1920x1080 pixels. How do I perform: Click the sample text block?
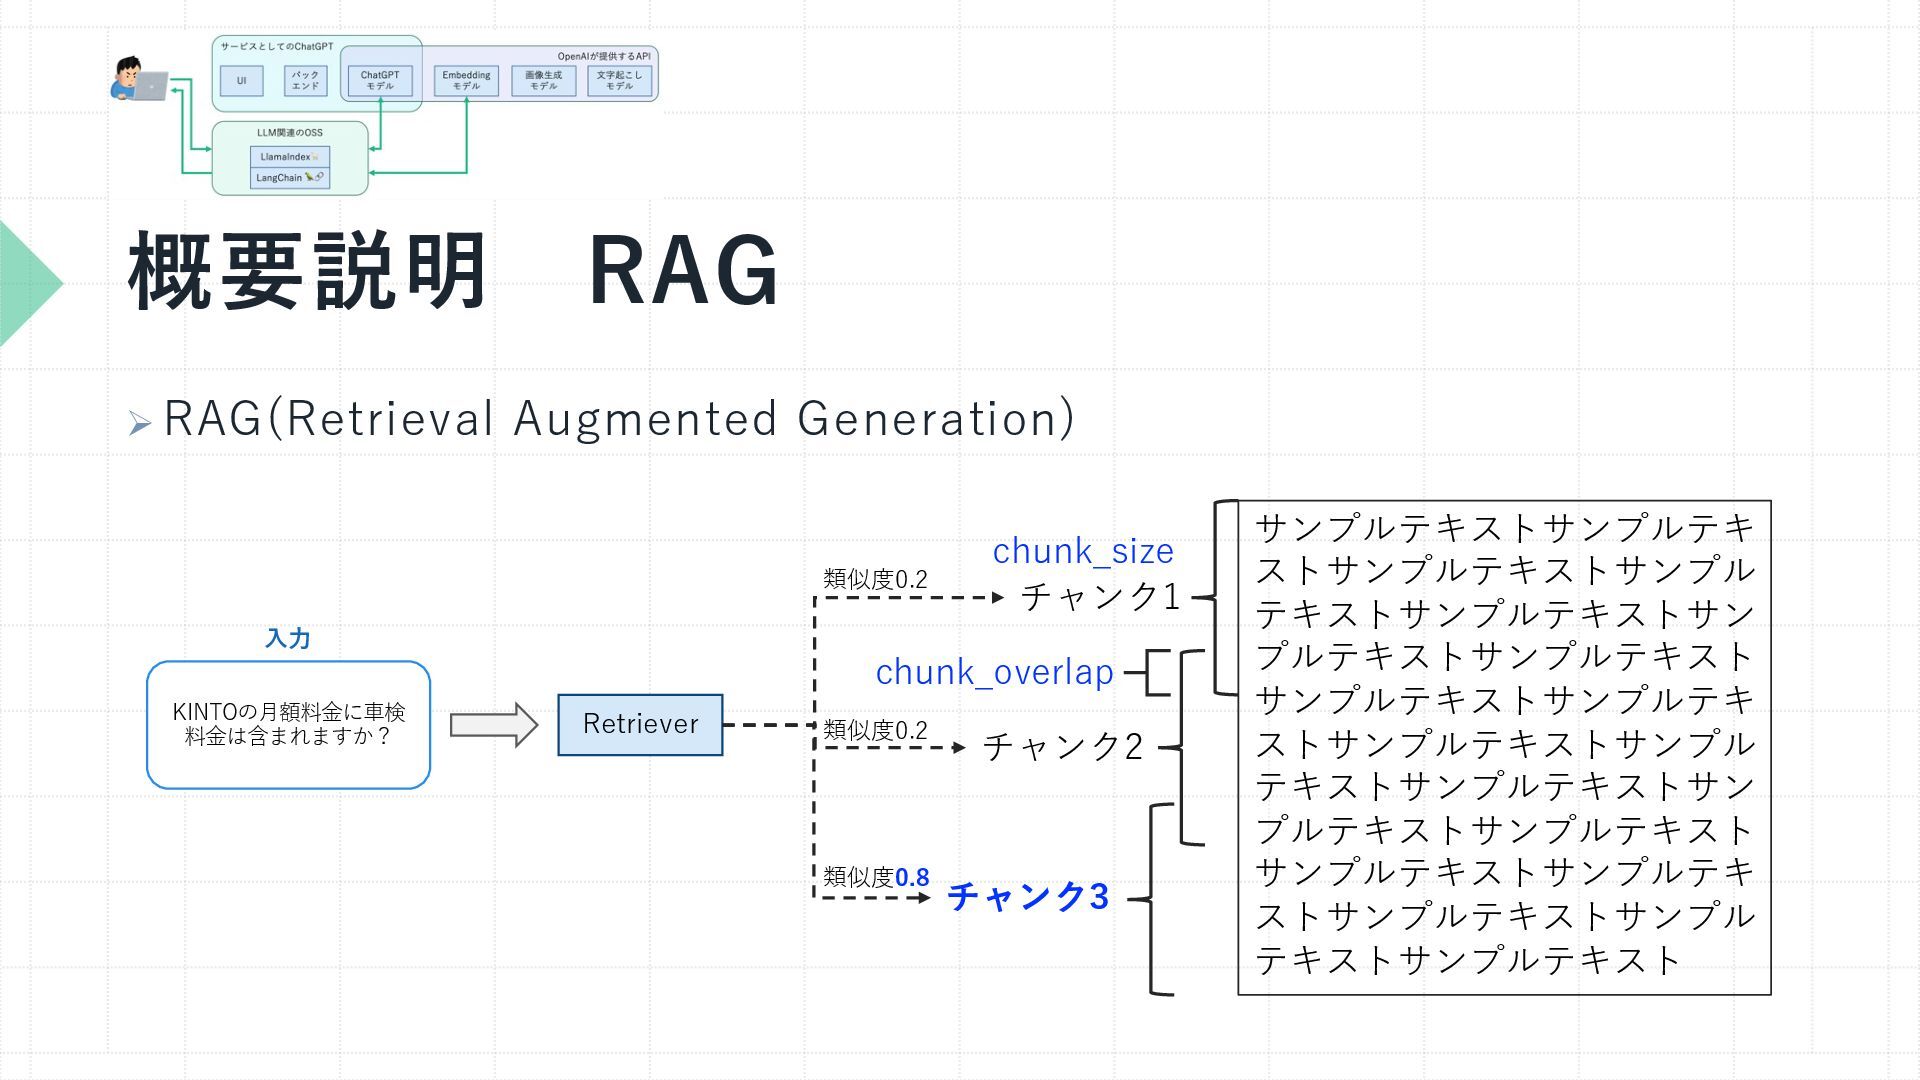click(1504, 747)
